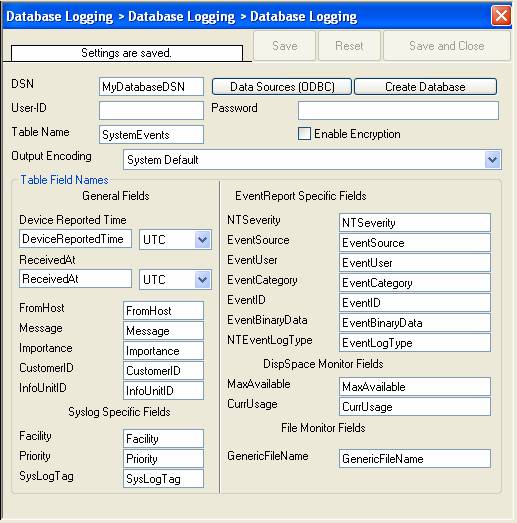The height and width of the screenshot is (523, 517).
Task: Expand Device Reported Time UTC dropdown
Action: [x=203, y=239]
